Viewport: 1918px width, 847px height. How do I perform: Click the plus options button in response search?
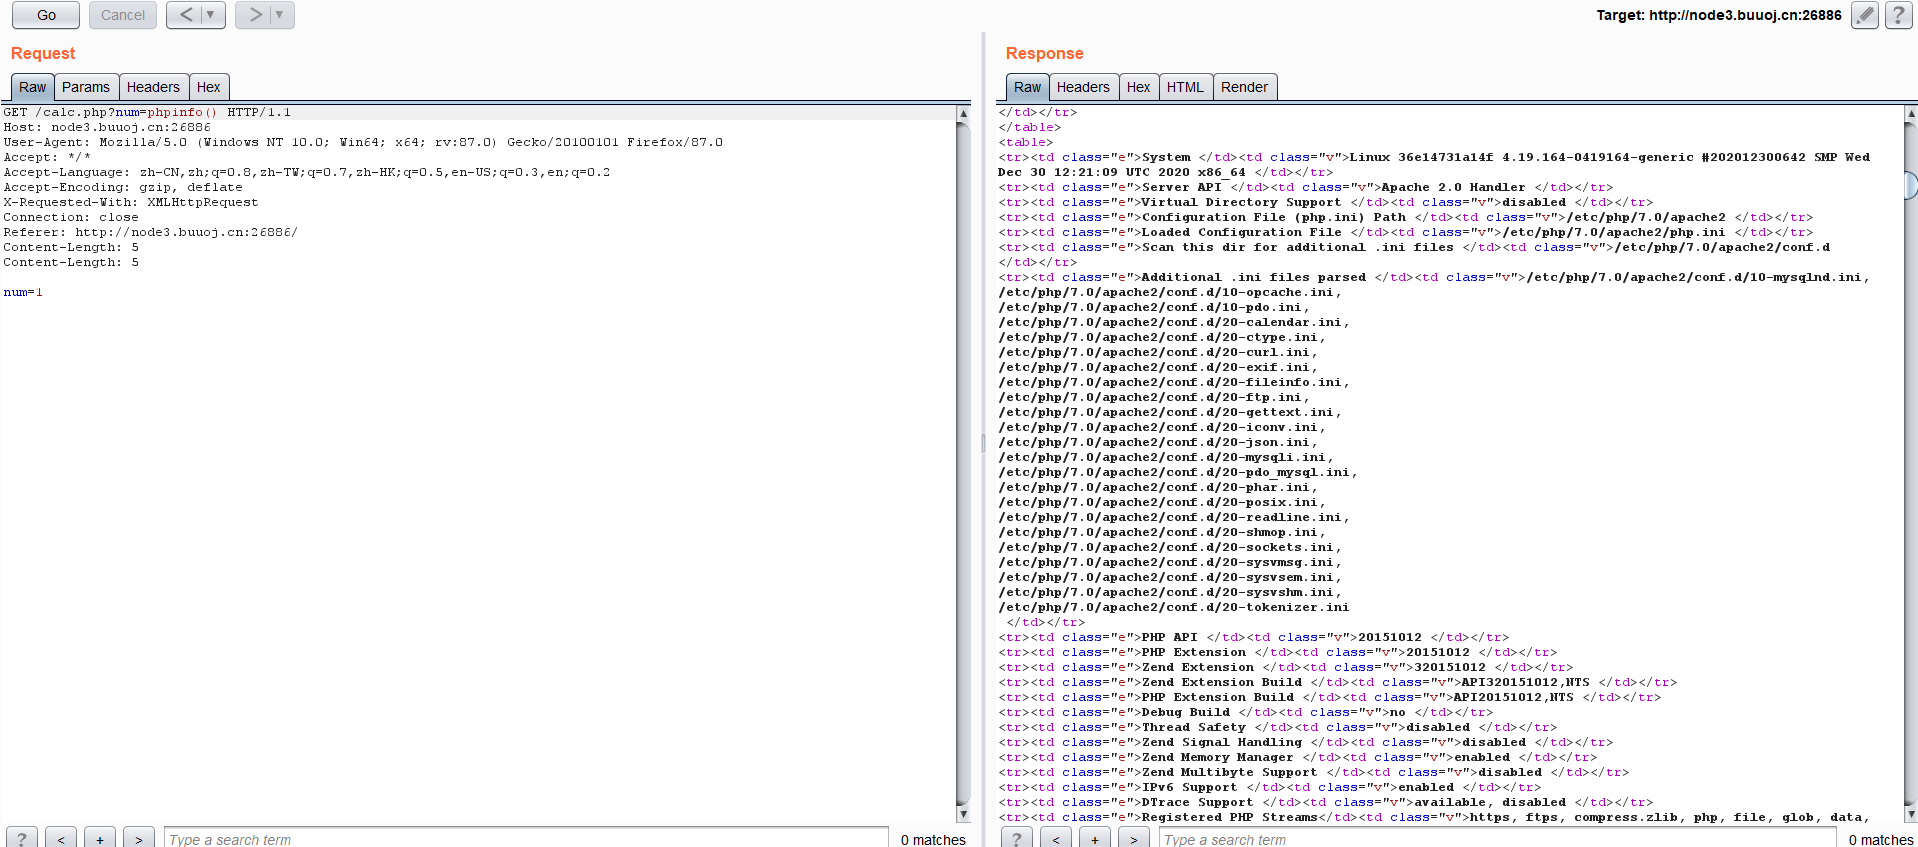click(x=1095, y=839)
